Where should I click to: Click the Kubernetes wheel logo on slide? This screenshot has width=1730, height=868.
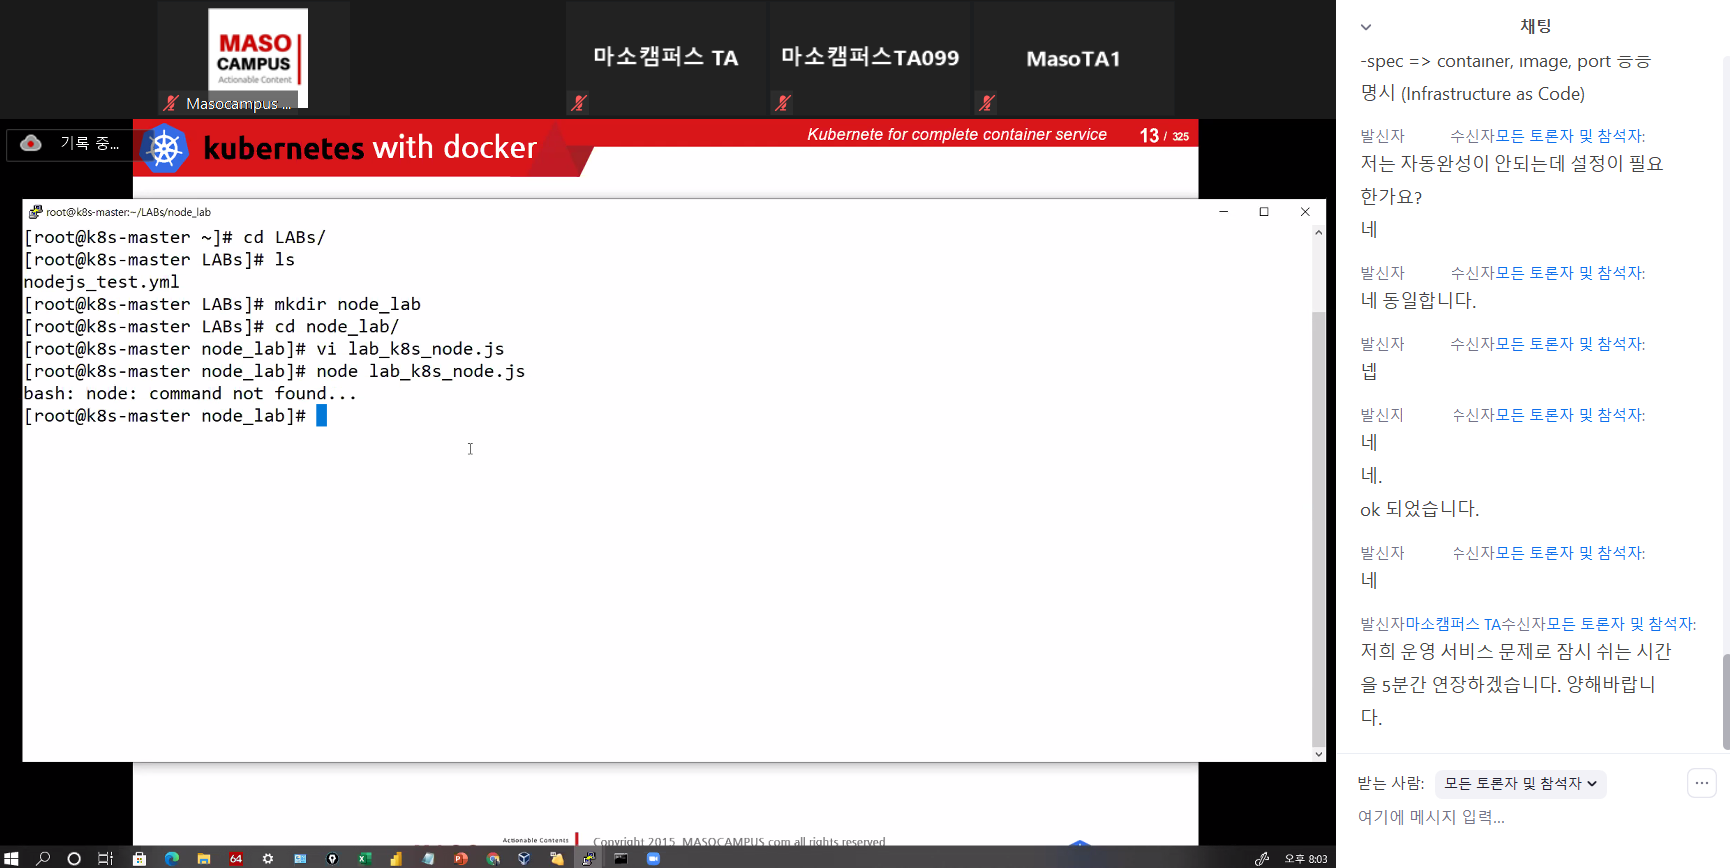tap(165, 149)
